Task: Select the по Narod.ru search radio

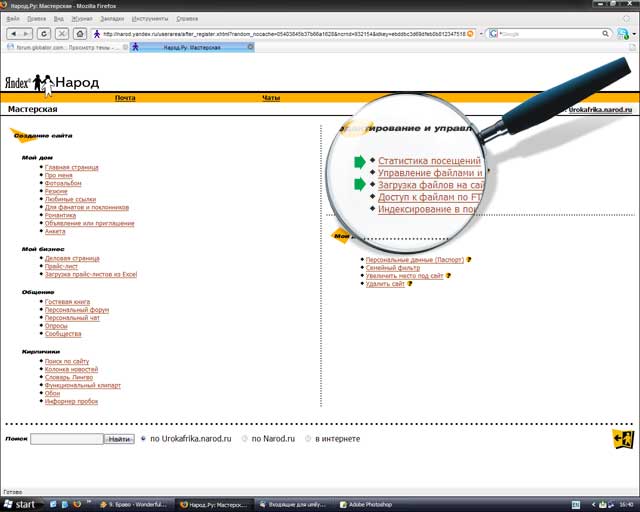Action: click(244, 439)
